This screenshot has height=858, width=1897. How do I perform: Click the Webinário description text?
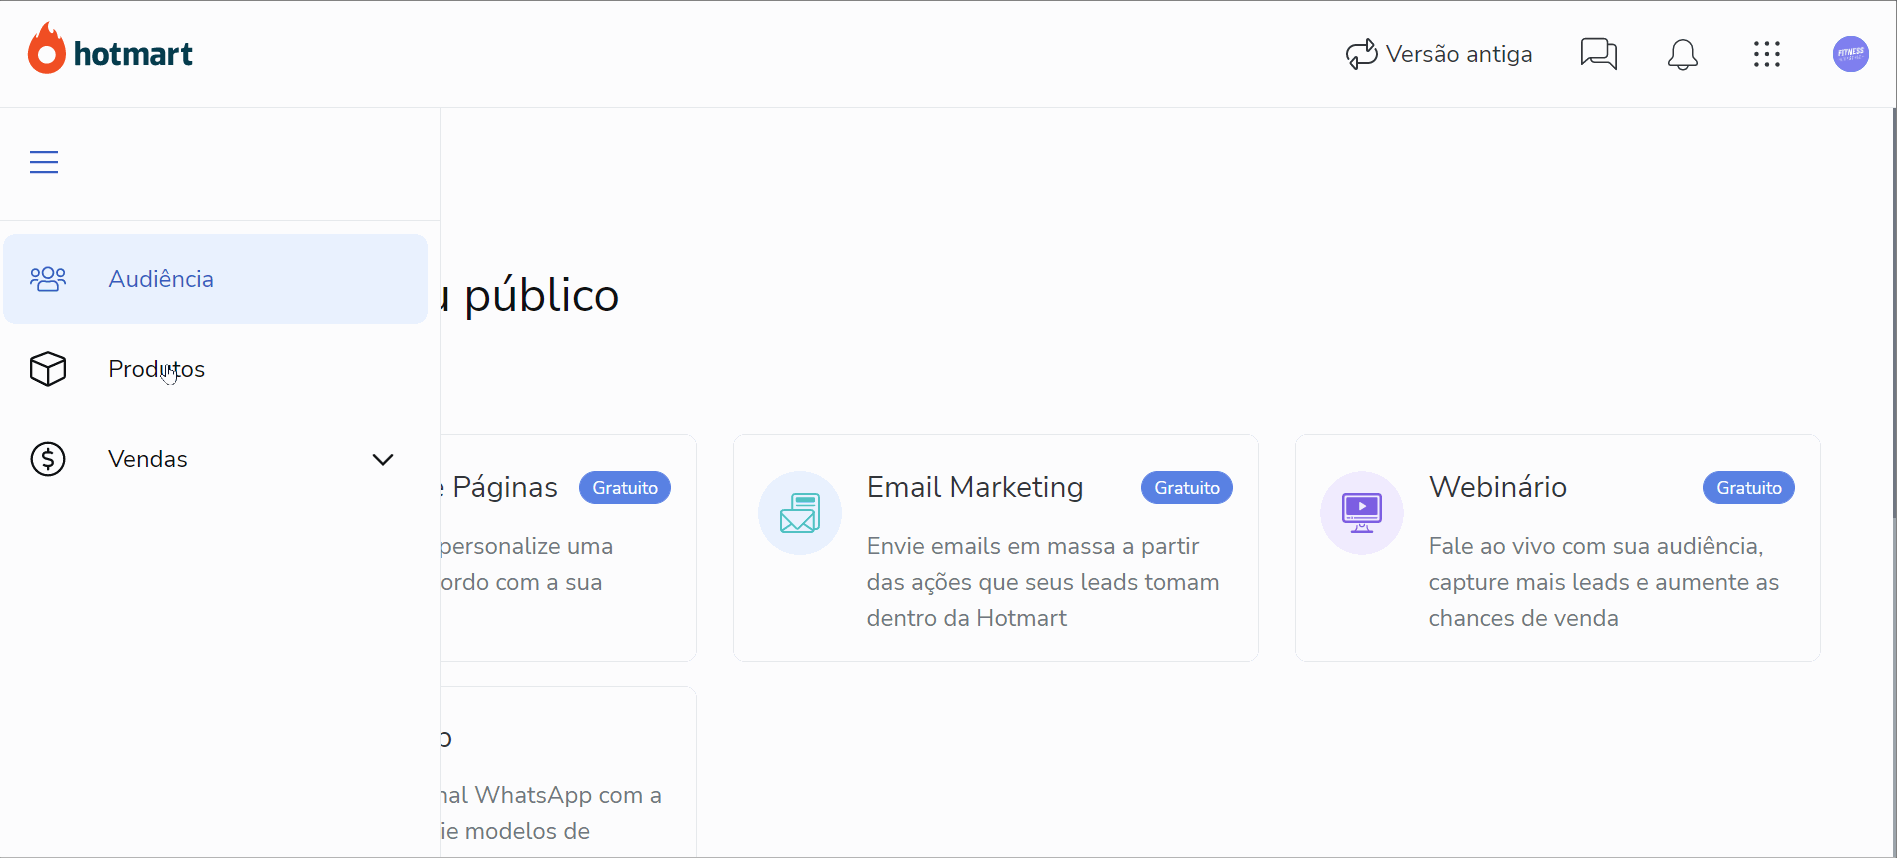[x=1604, y=582]
